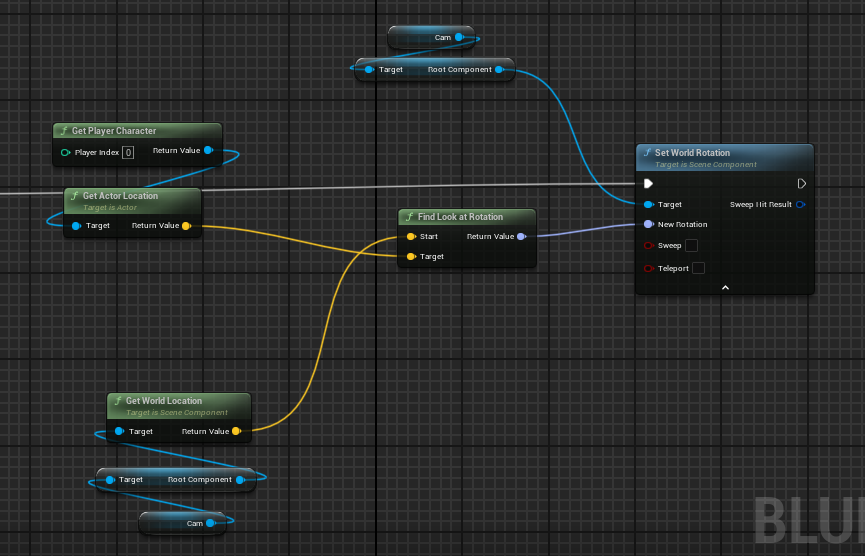Click Target pin on Get Actor Location node

click(x=77, y=226)
